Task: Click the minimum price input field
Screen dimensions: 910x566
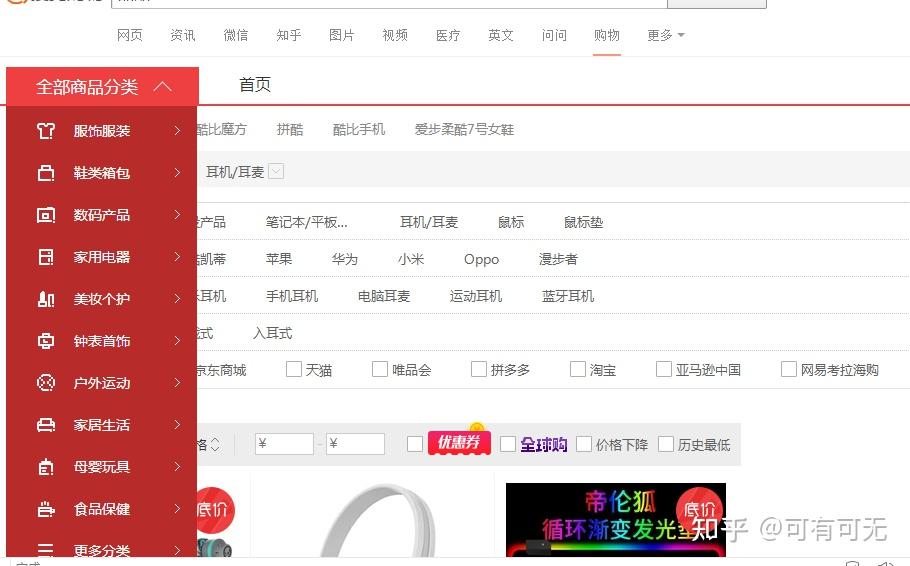Action: tap(284, 444)
